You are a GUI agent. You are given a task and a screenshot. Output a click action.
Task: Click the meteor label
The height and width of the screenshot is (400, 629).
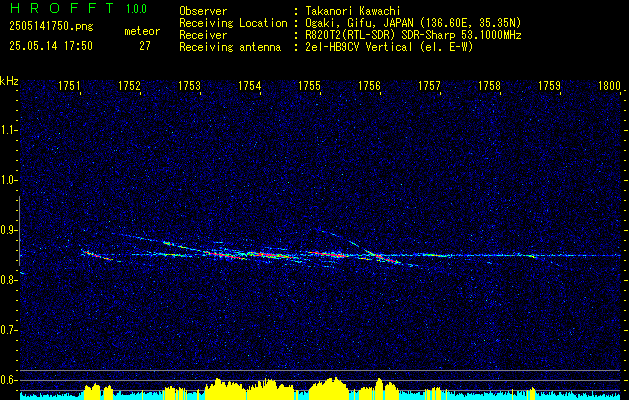pos(142,31)
